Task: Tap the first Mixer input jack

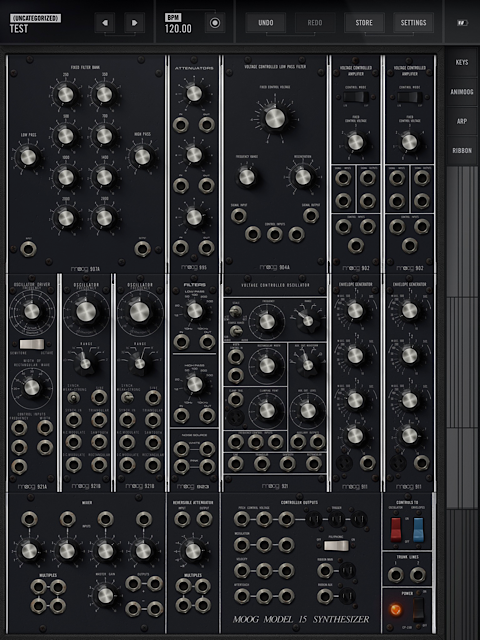Action: (29, 519)
